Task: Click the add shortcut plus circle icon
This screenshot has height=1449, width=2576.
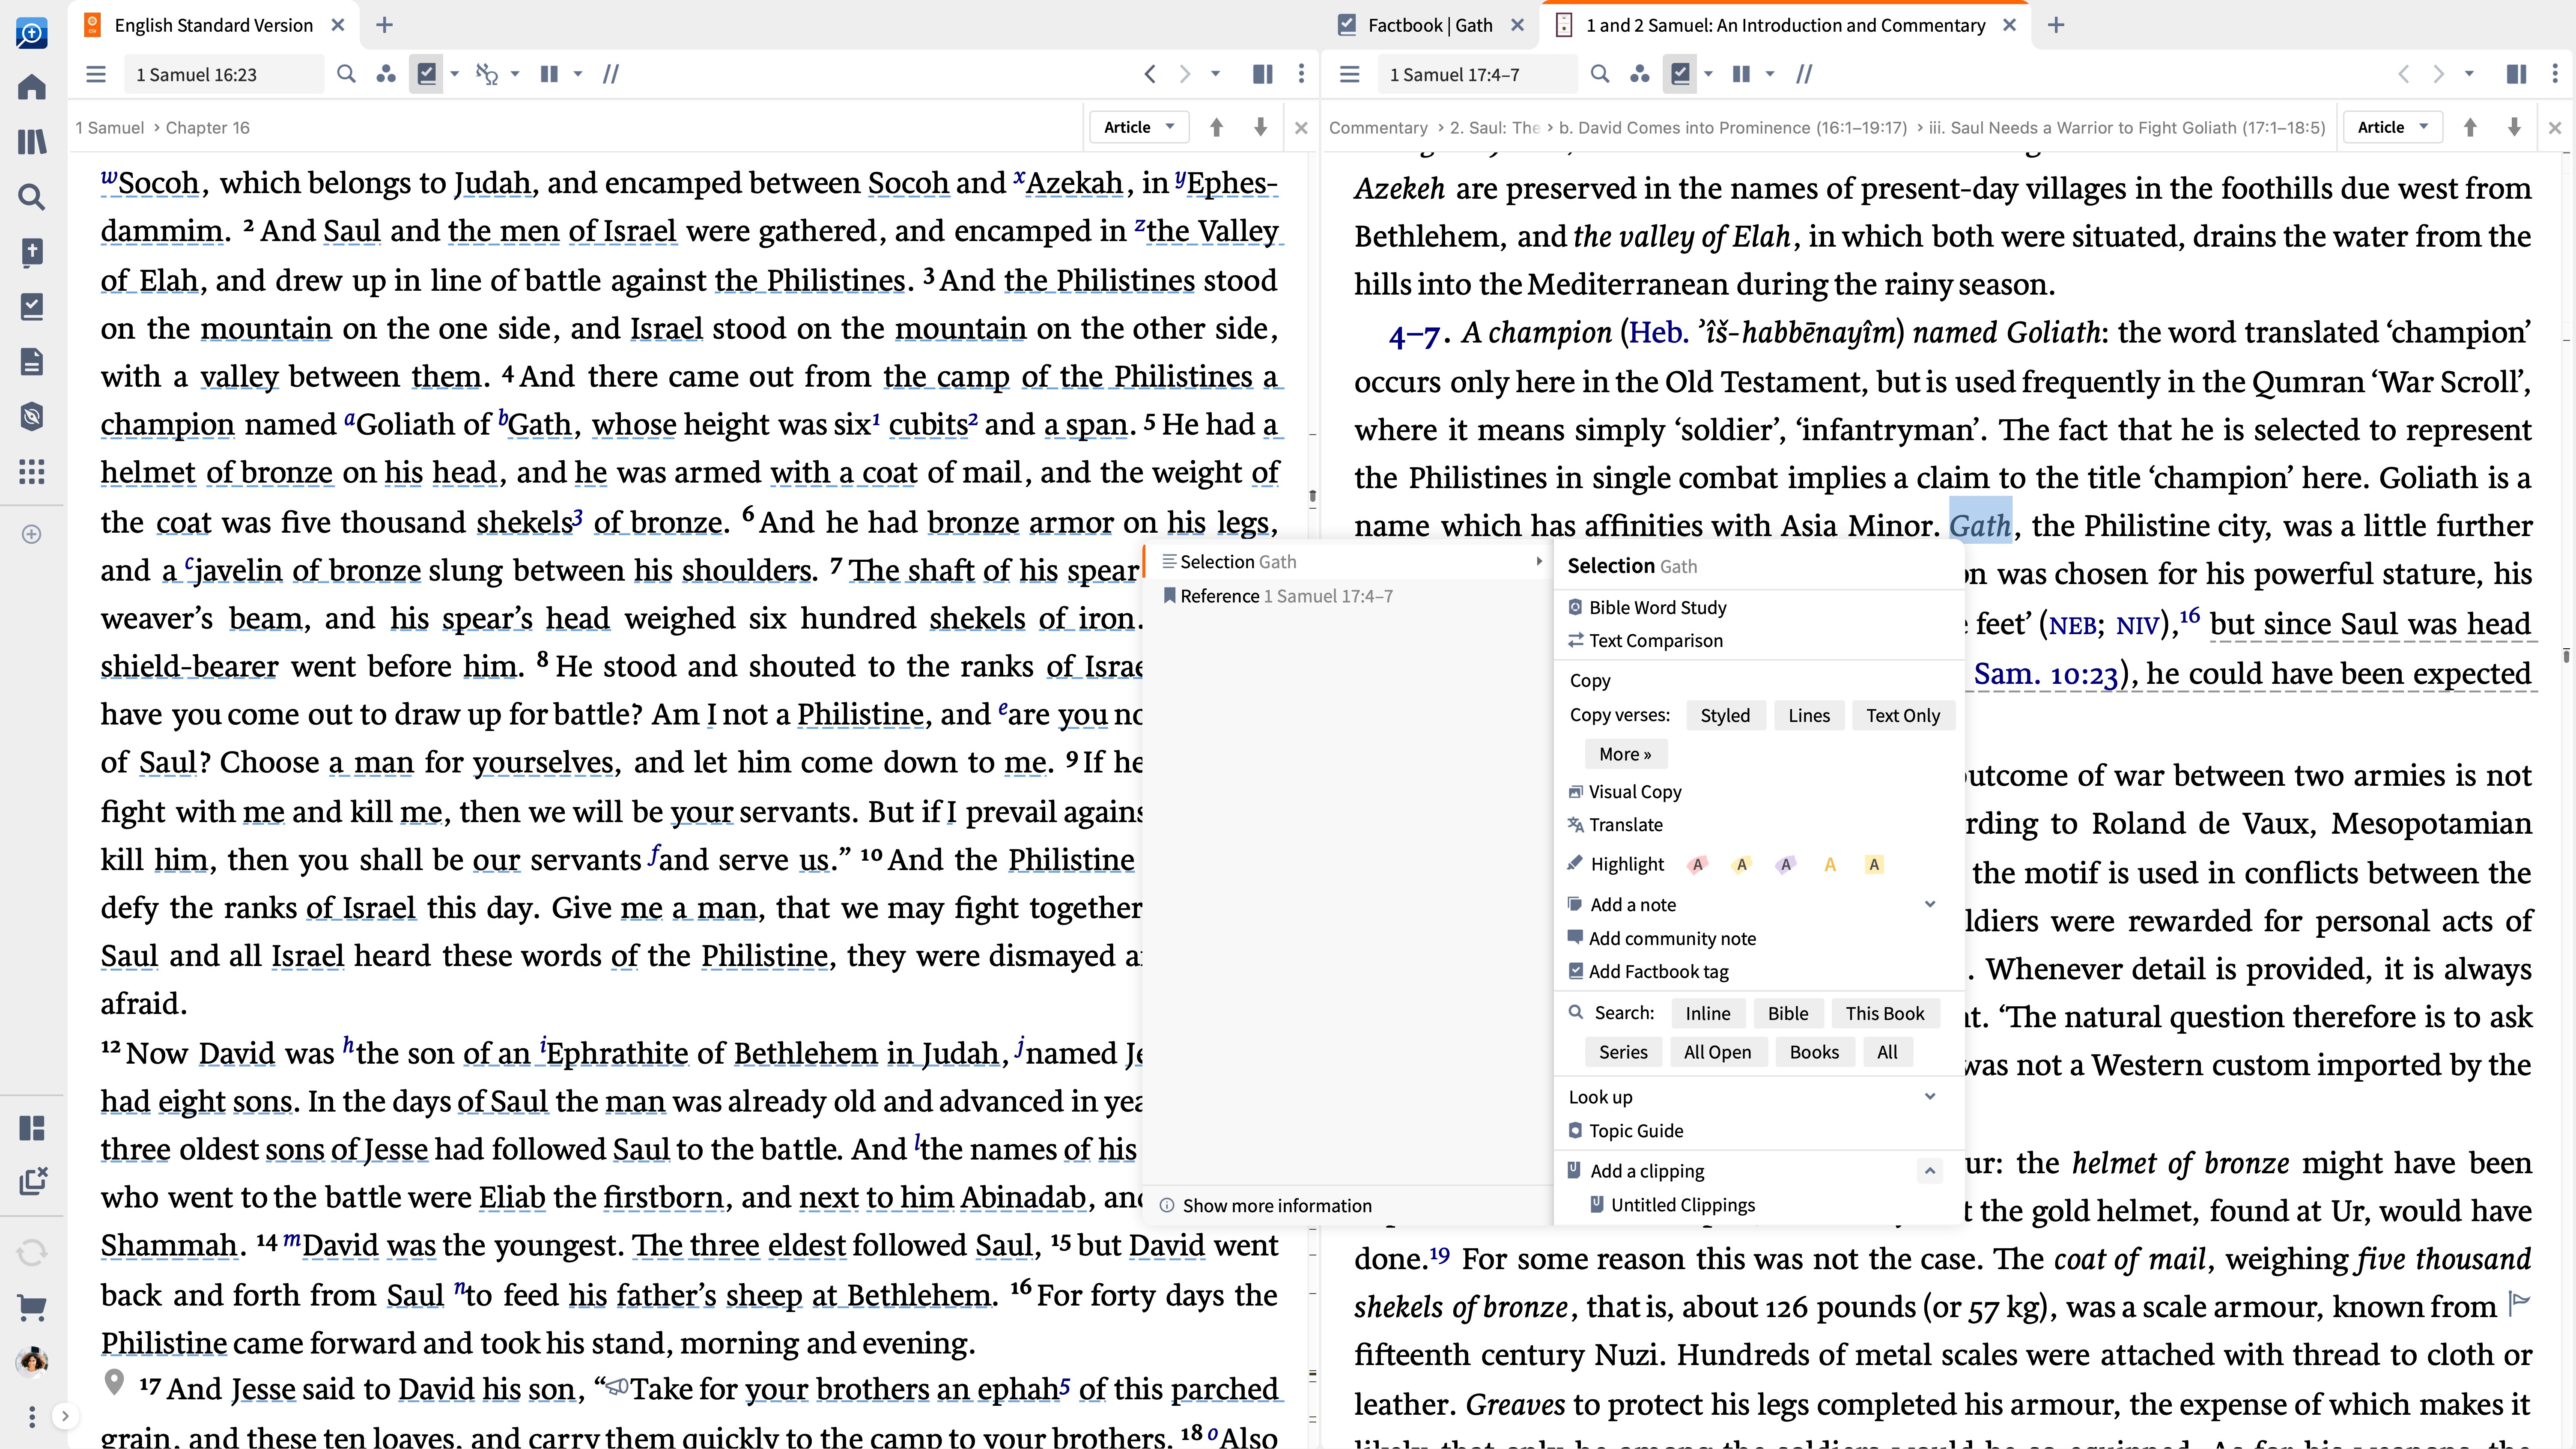Action: point(32,534)
